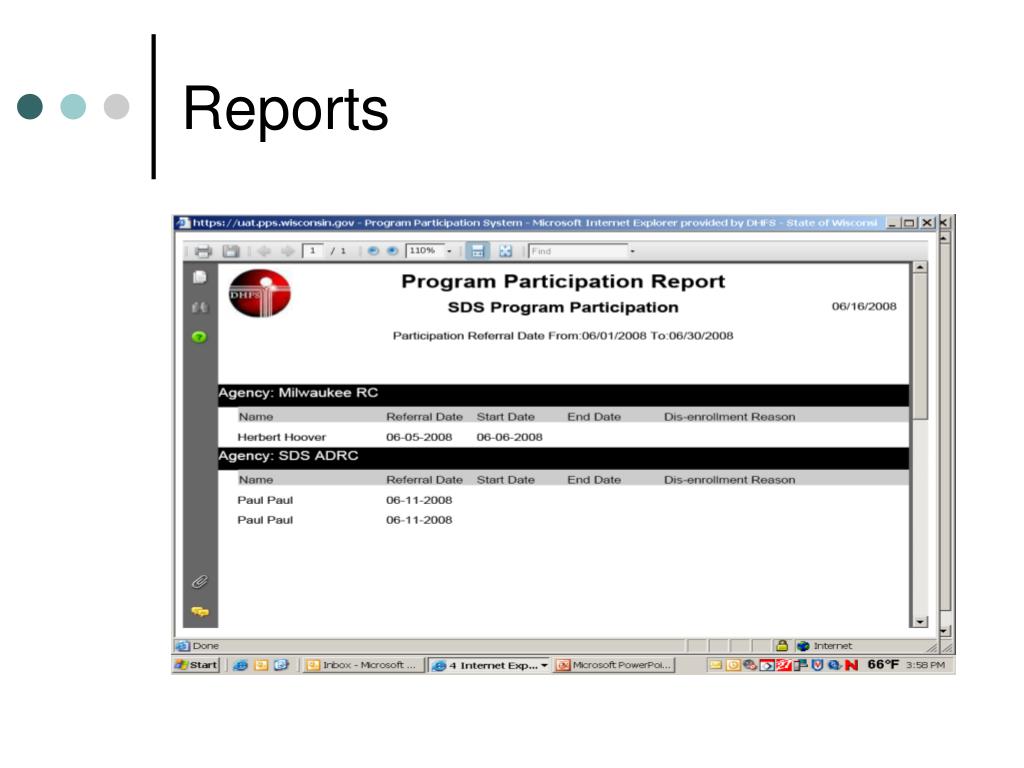Click the outer window scroll down arrow
1024x768 pixels.
945,631
